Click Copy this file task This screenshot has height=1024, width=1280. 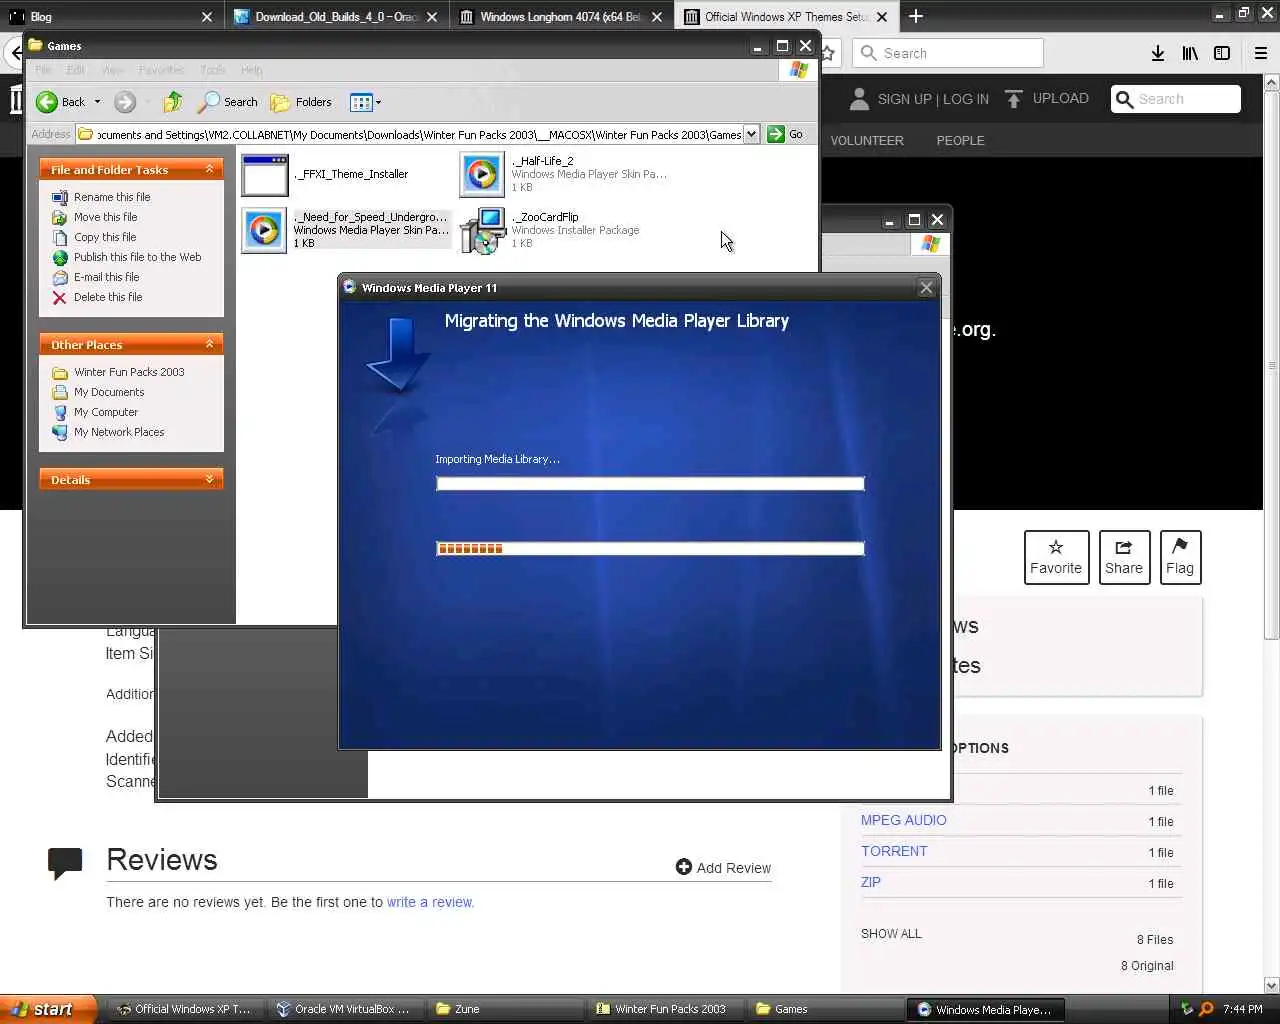tap(104, 237)
